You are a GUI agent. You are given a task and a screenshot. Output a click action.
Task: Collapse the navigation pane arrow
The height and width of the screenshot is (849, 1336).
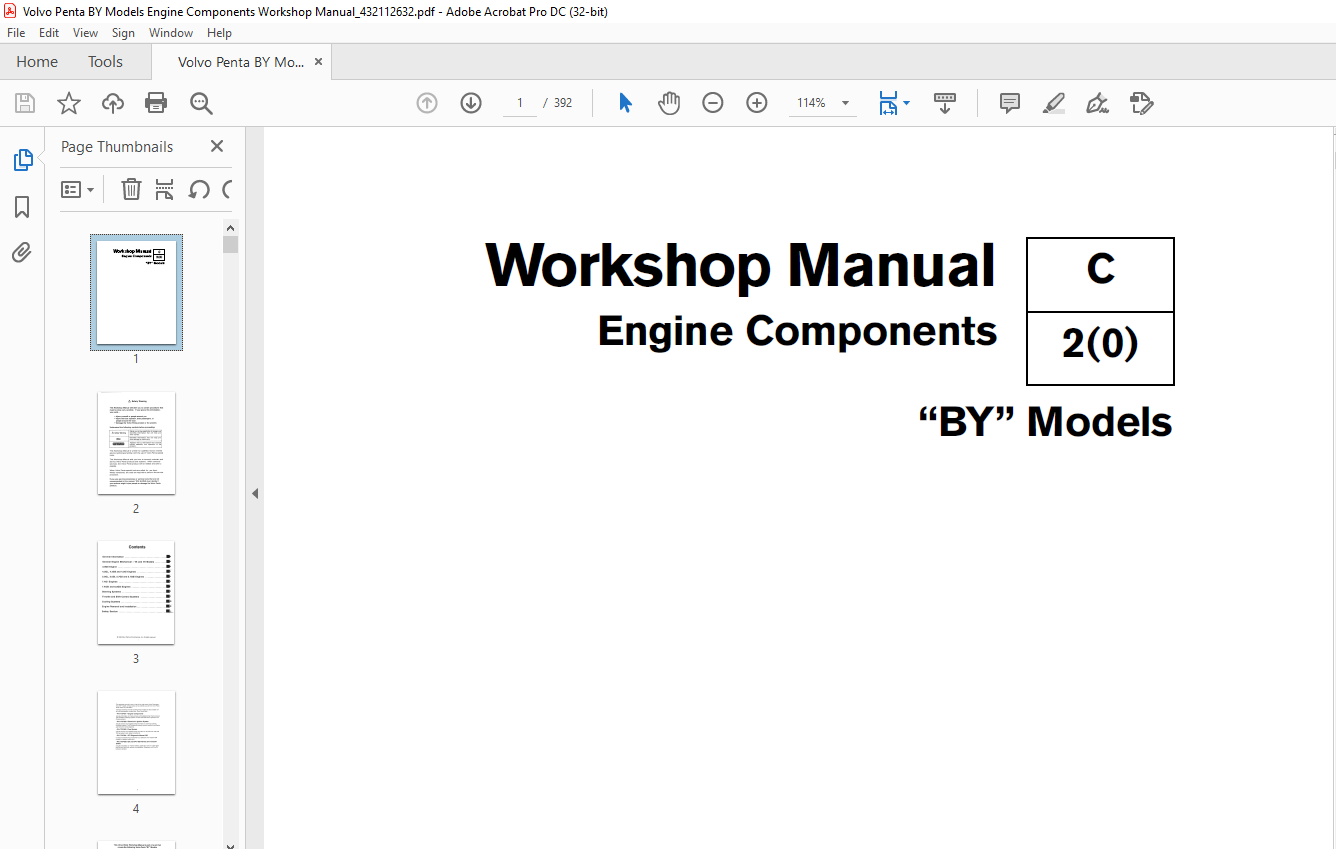[x=254, y=493]
